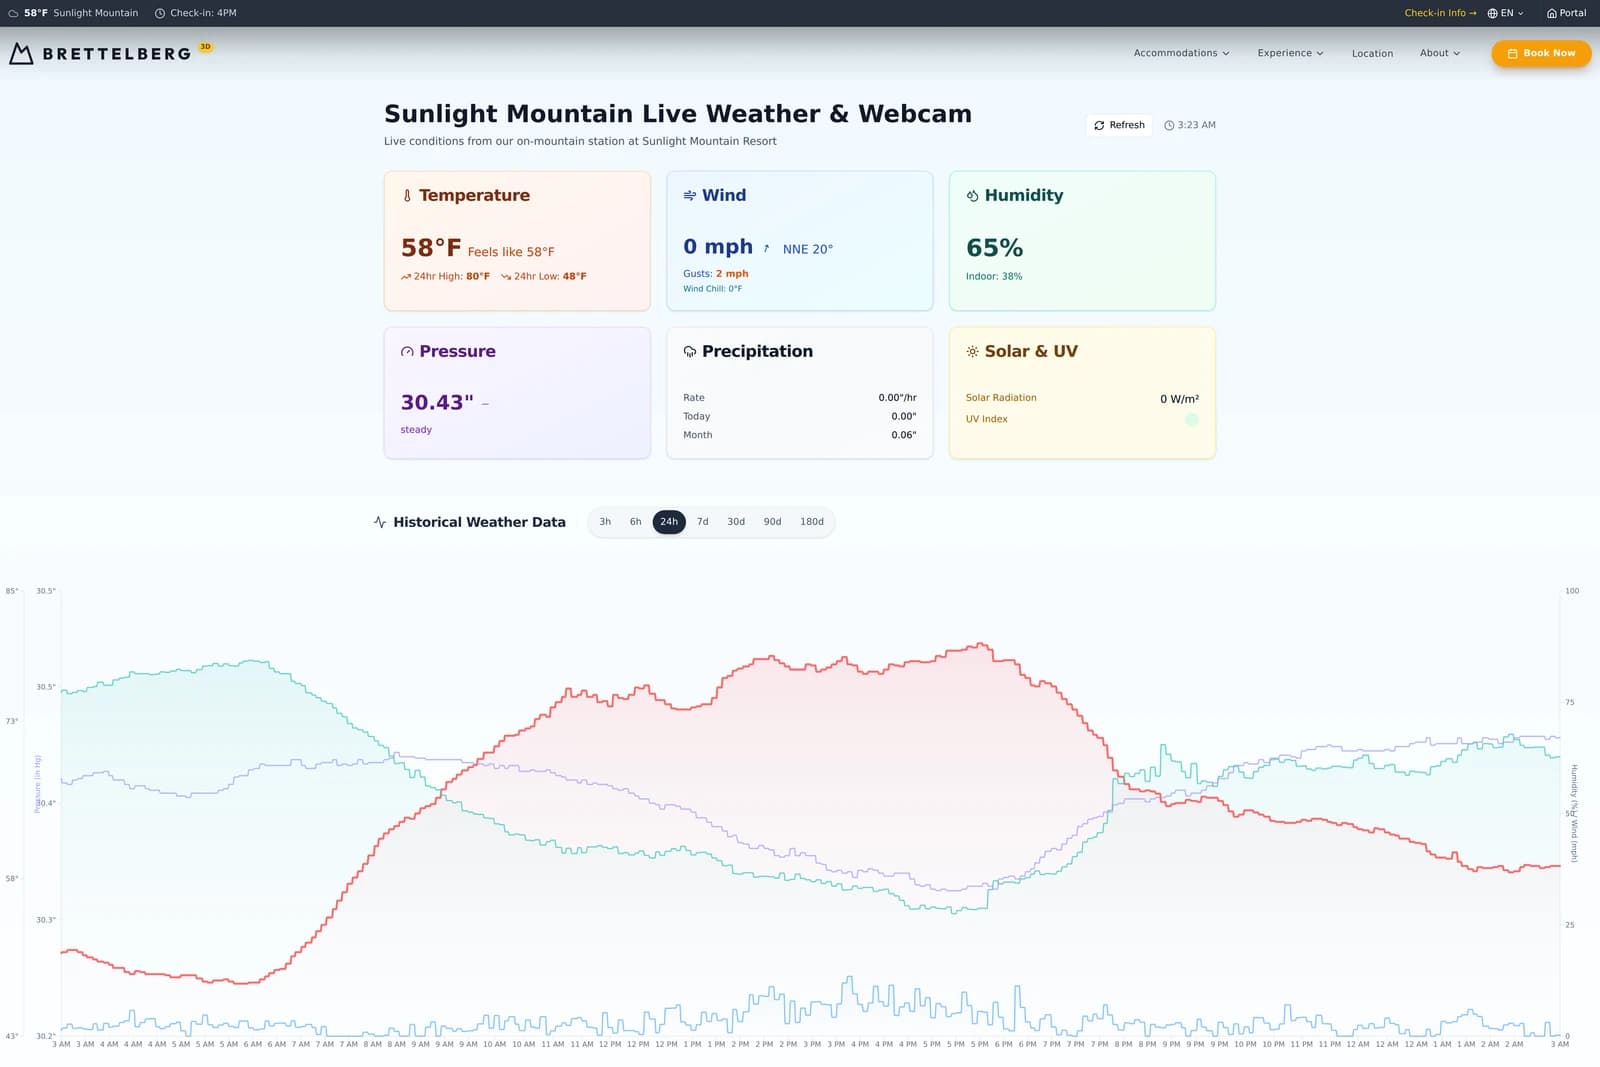The height and width of the screenshot is (1067, 1600).
Task: Click the "Check-in: 4PM" text in top bar
Action: (x=203, y=13)
